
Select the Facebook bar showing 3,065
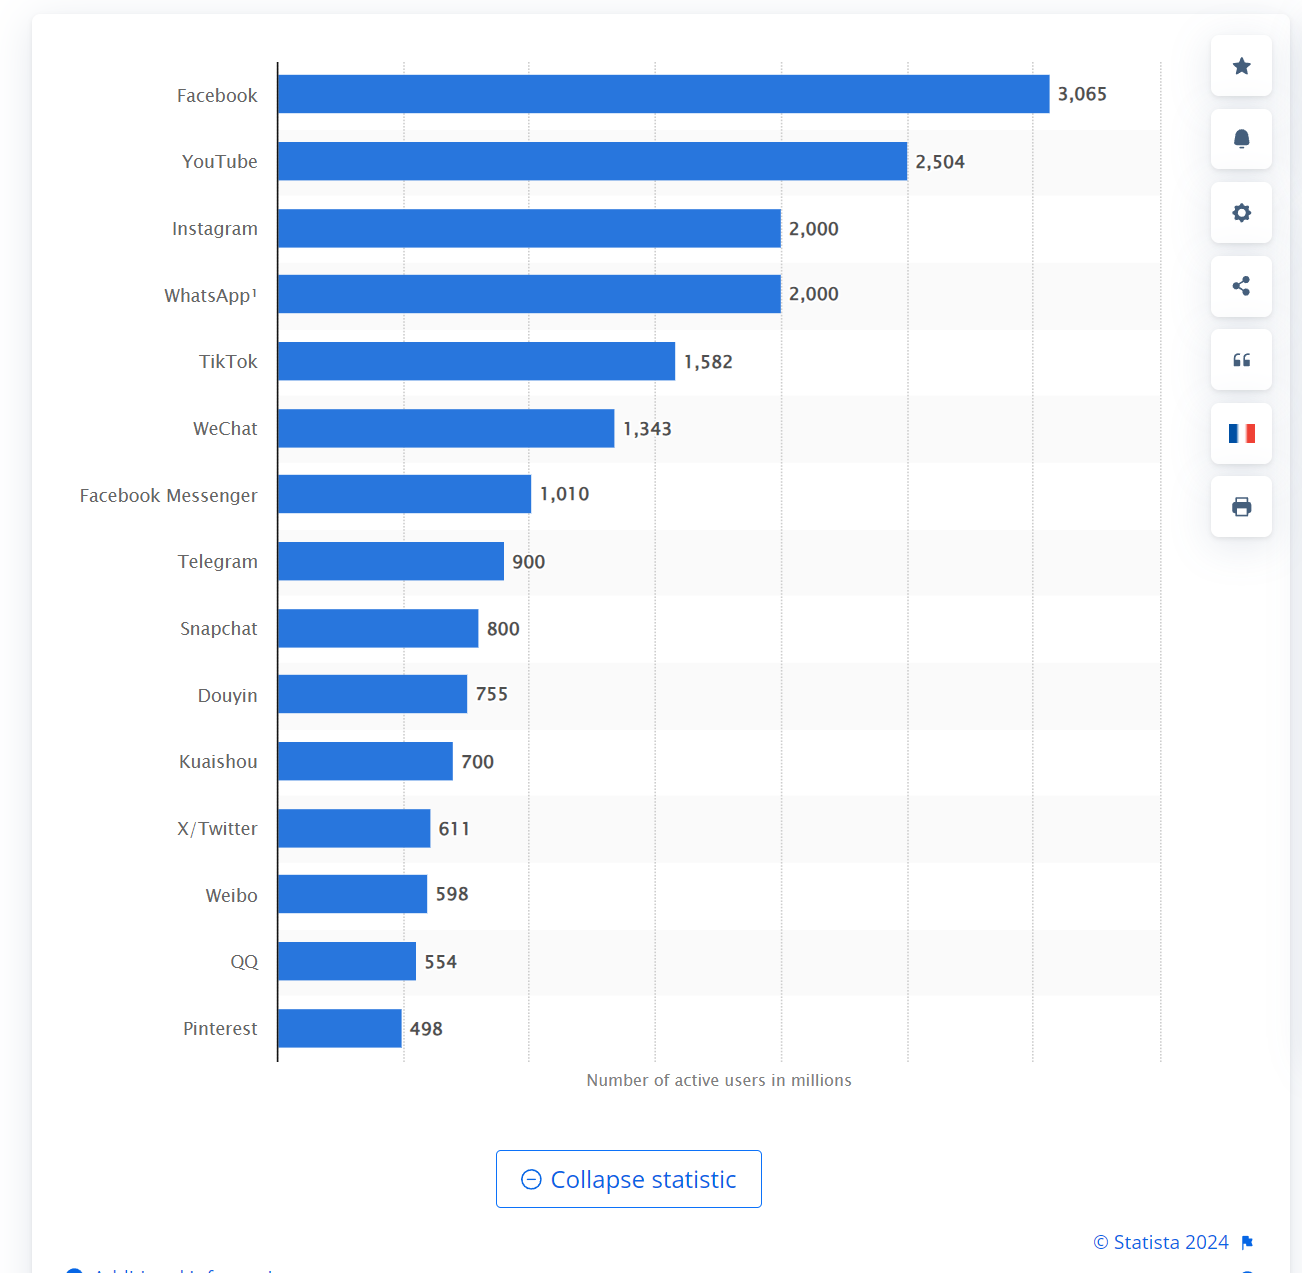pos(664,94)
